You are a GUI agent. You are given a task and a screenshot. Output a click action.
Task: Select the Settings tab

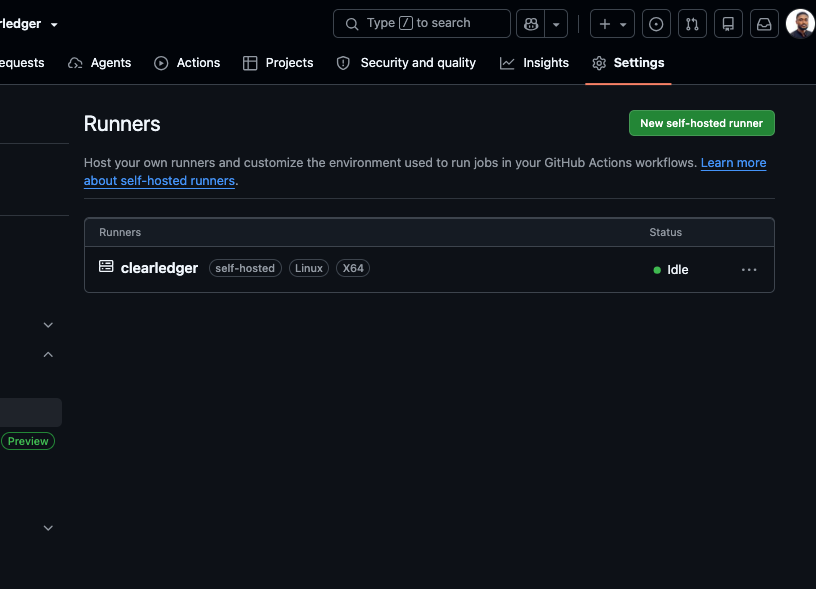(628, 63)
